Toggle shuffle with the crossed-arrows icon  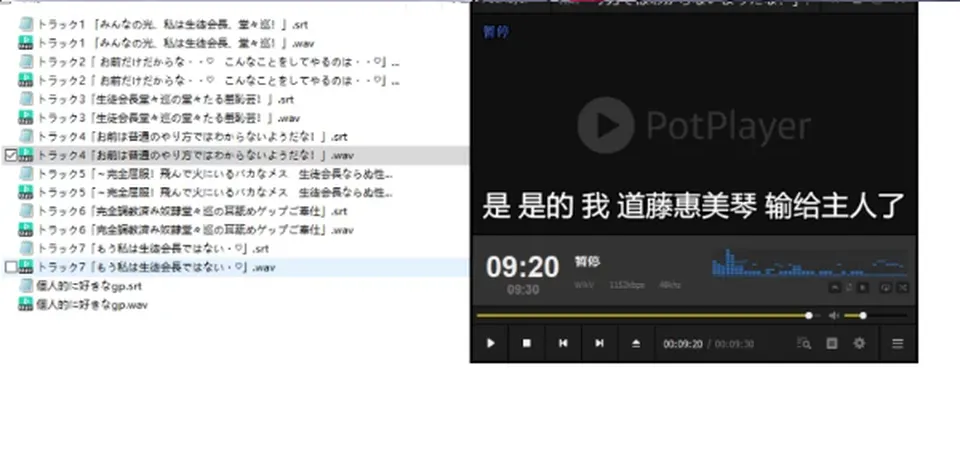click(x=903, y=288)
